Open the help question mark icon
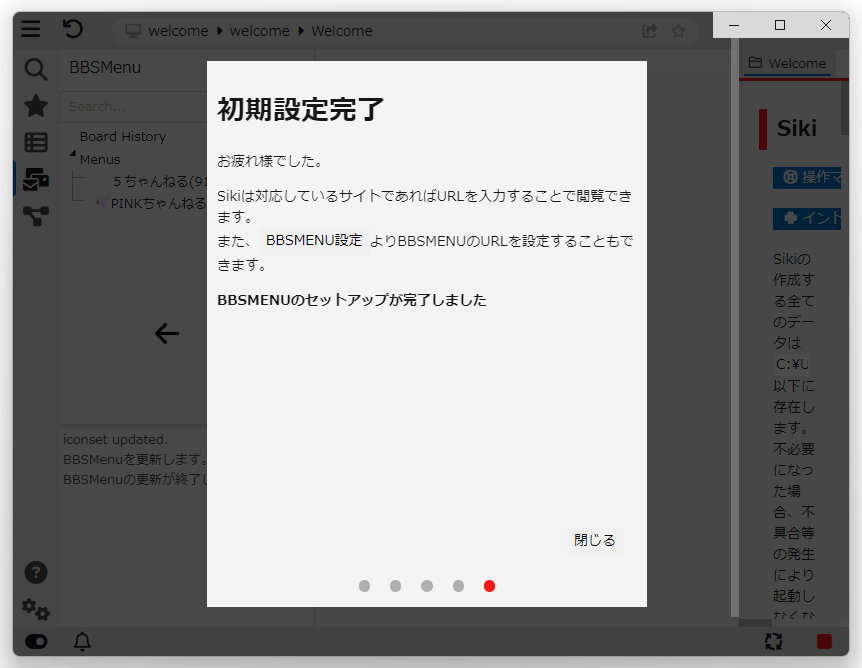This screenshot has width=862, height=668. click(36, 572)
